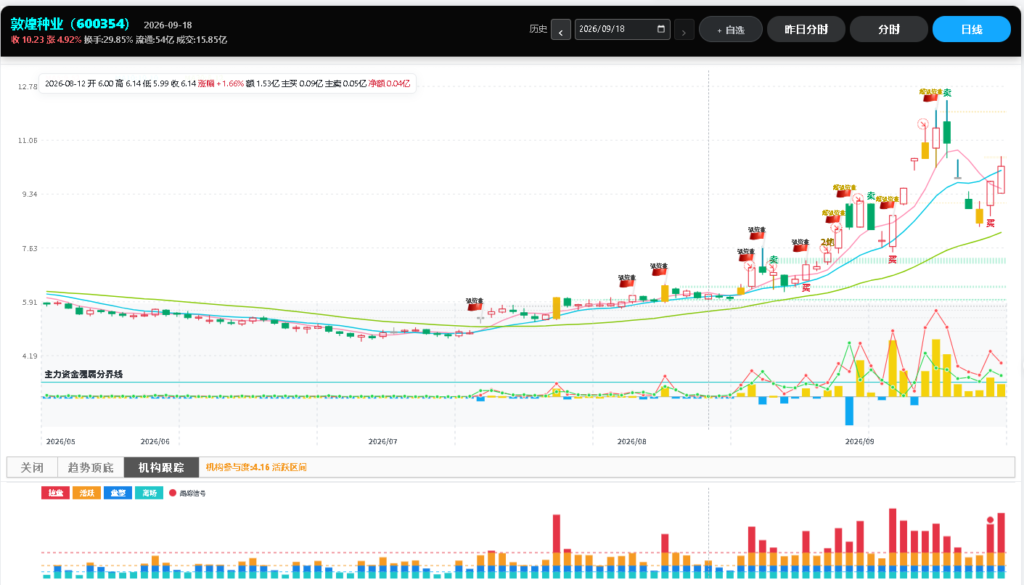Click the red flag marker at the chart peak

pos(930,95)
